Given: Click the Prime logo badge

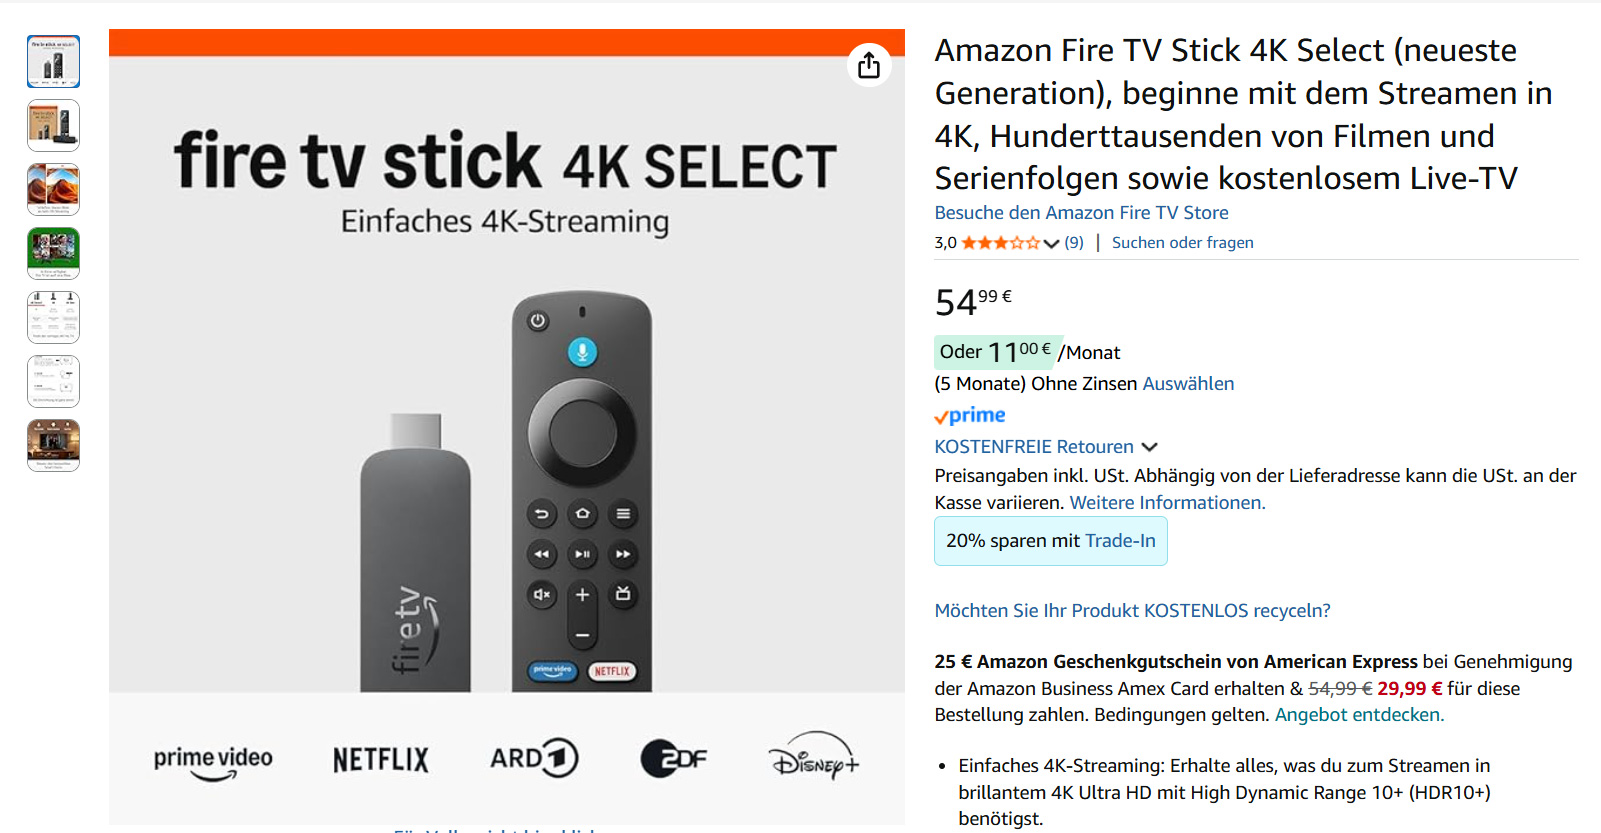Looking at the screenshot, I should 970,415.
